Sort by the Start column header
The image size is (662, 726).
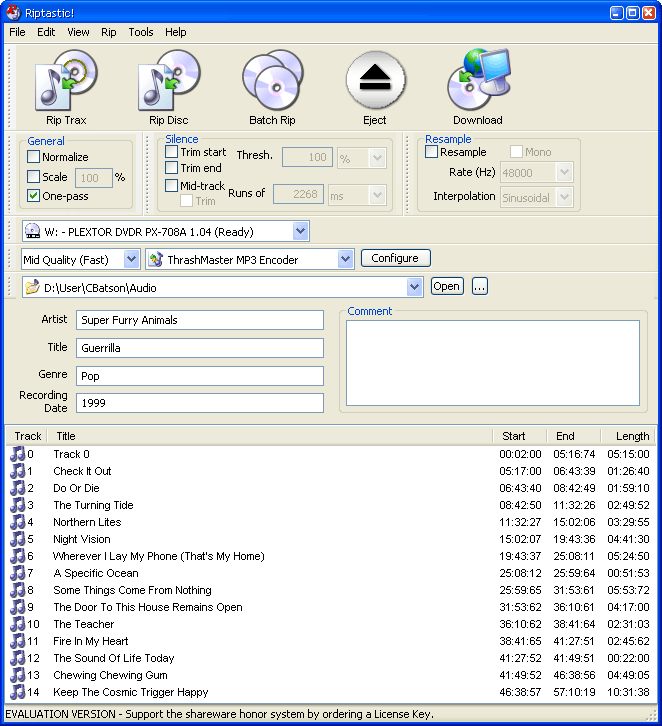click(519, 436)
